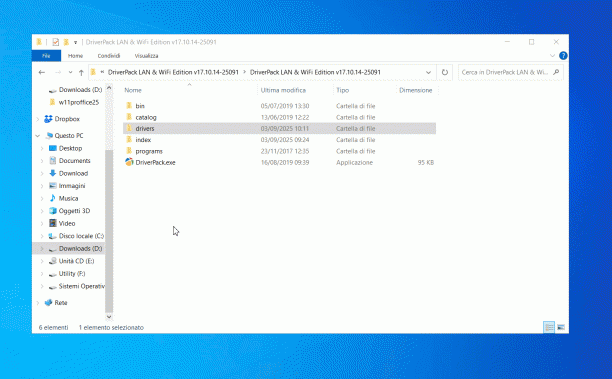The height and width of the screenshot is (379, 612).
Task: Open Musica in the navigation pane
Action: [68, 198]
